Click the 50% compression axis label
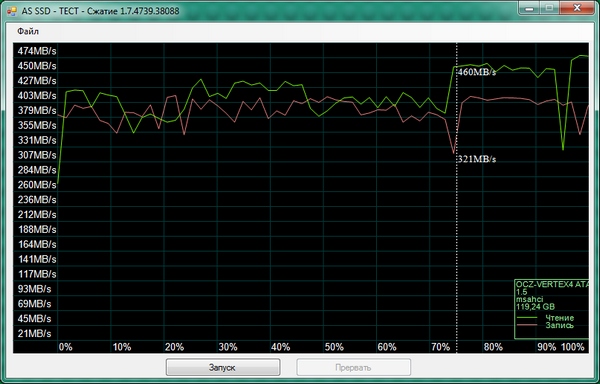600x384 pixels. 334,347
